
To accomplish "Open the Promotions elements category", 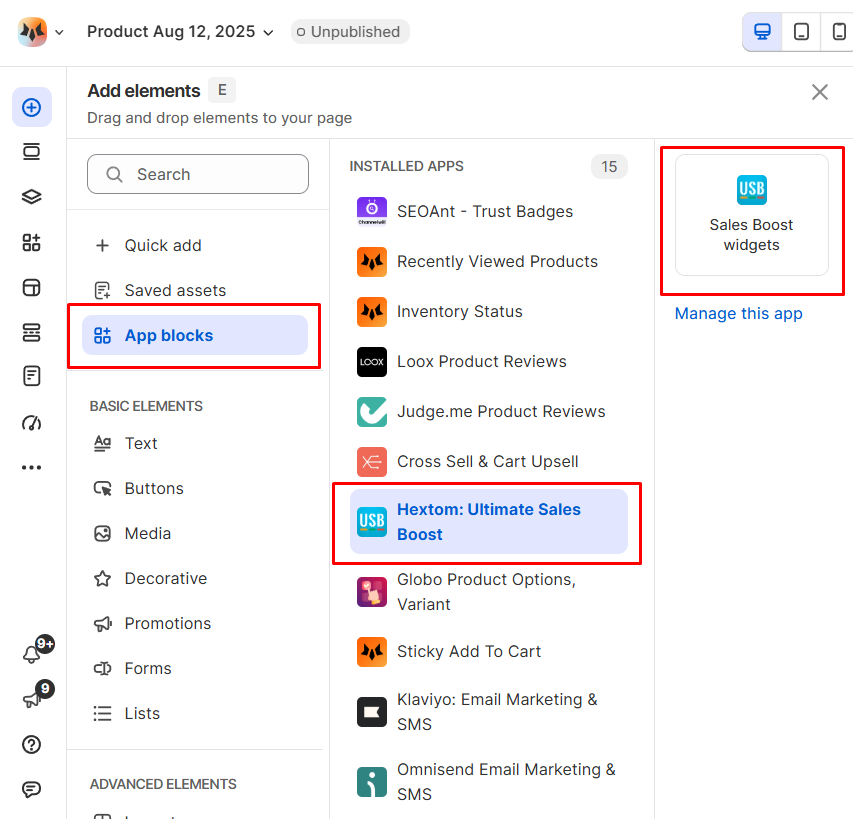I will coord(167,624).
